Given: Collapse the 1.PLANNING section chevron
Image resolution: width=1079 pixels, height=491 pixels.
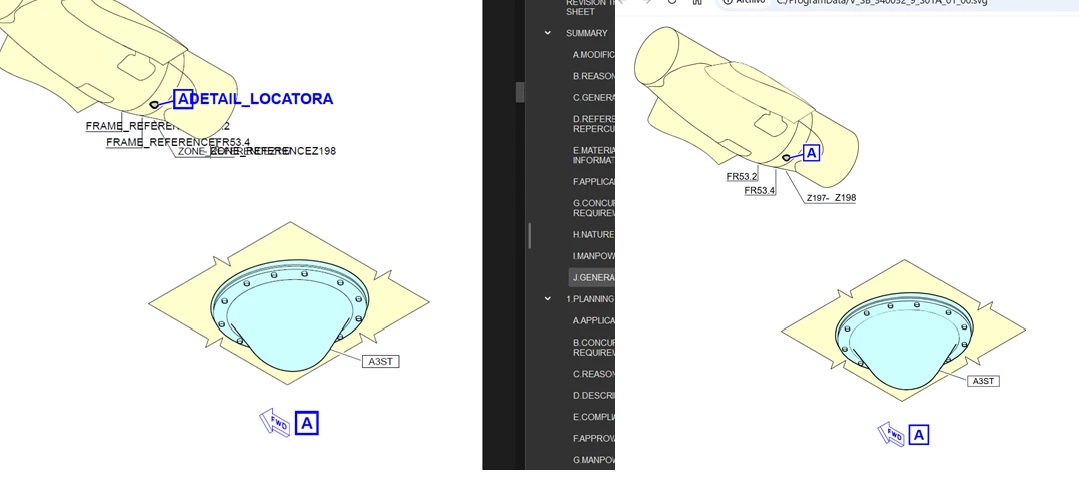Looking at the screenshot, I should (548, 298).
